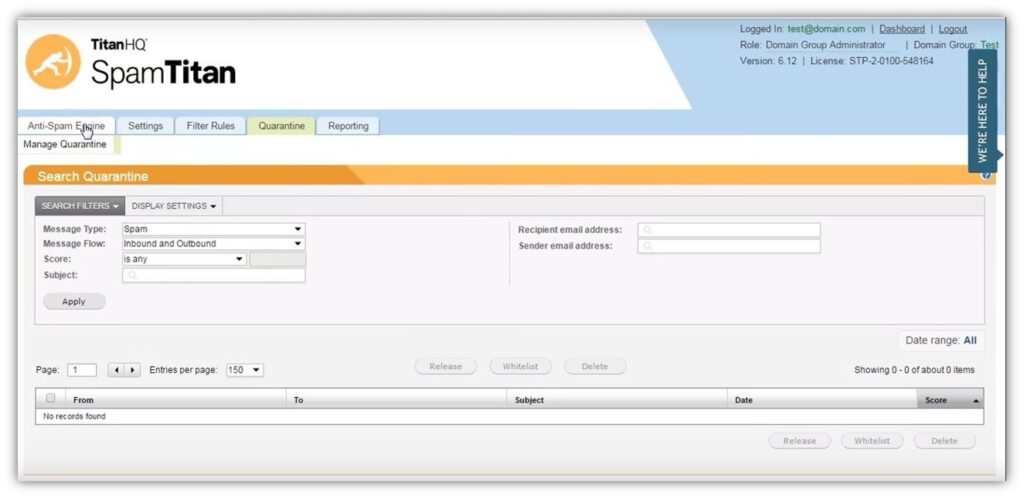Switch to the Reporting tab

pyautogui.click(x=348, y=126)
